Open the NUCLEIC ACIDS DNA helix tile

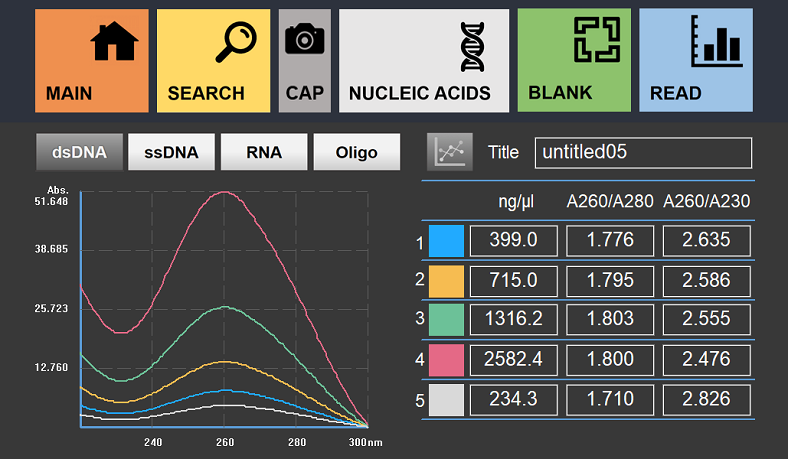click(x=424, y=60)
